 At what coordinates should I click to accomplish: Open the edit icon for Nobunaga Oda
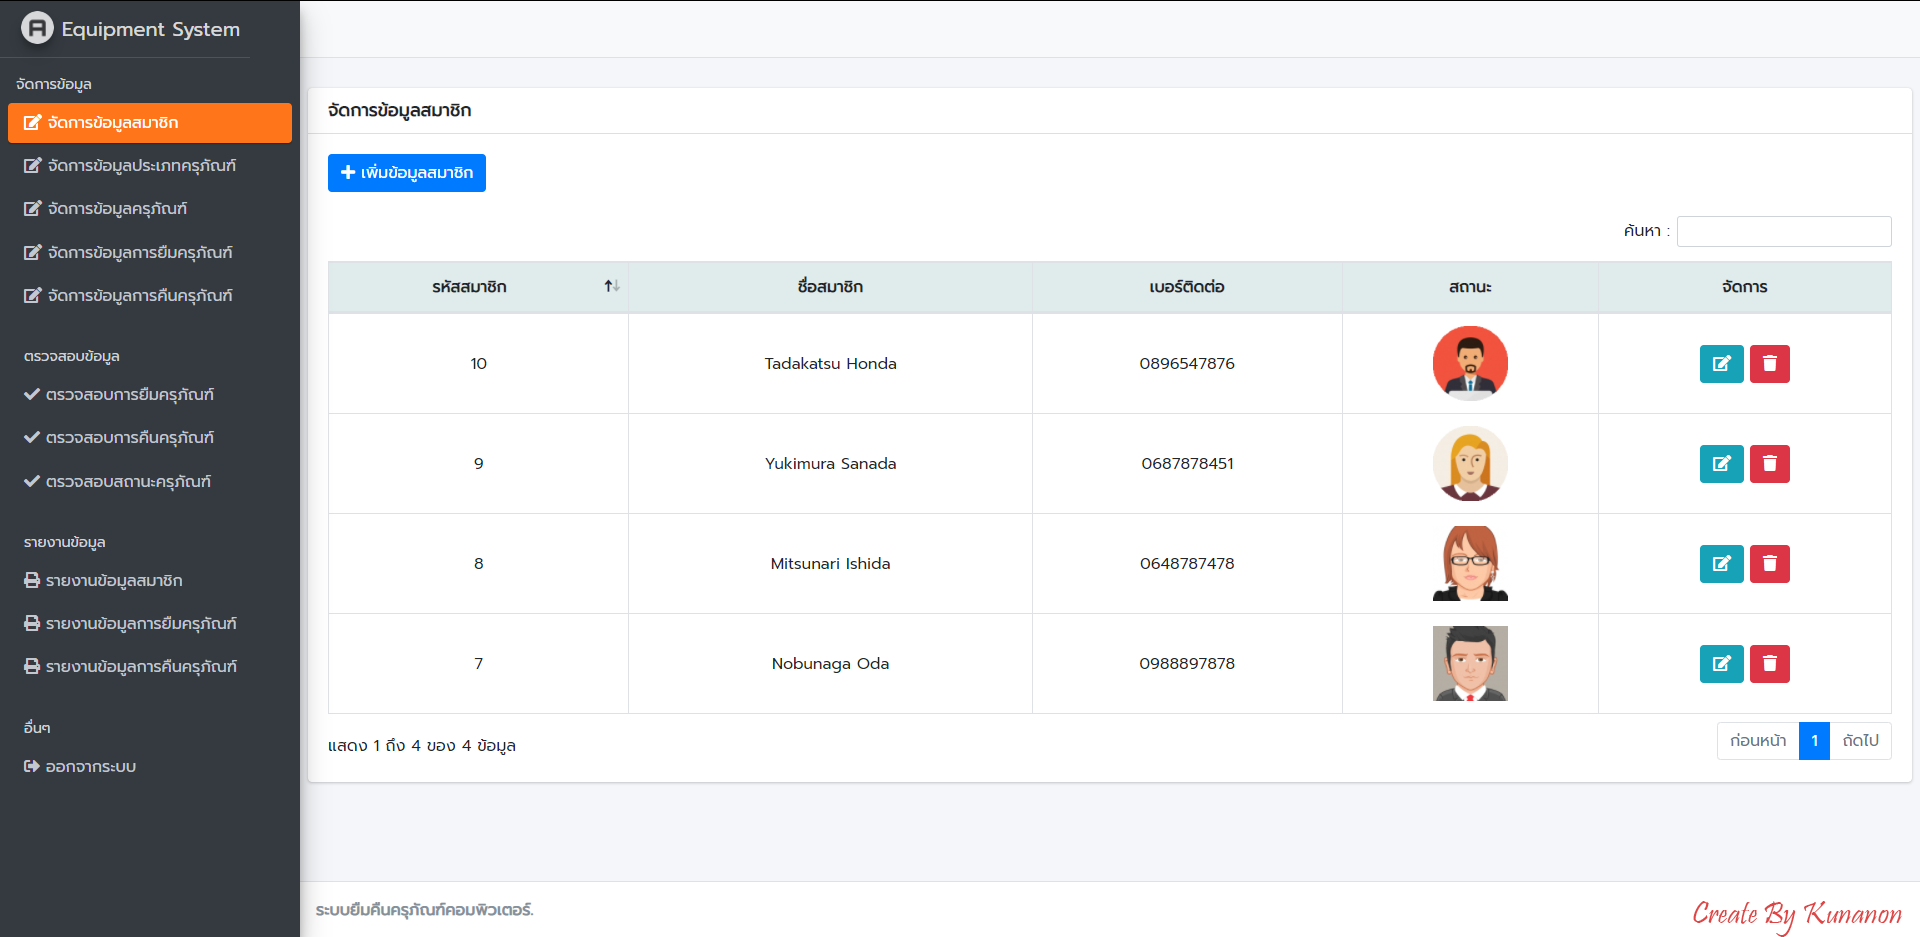point(1721,664)
